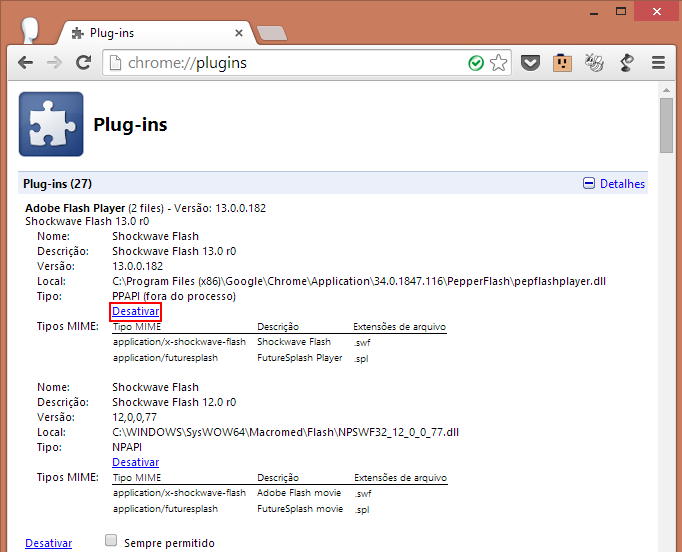682x552 pixels.
Task: Click the Adobe Flash Player title text
Action: (75, 208)
